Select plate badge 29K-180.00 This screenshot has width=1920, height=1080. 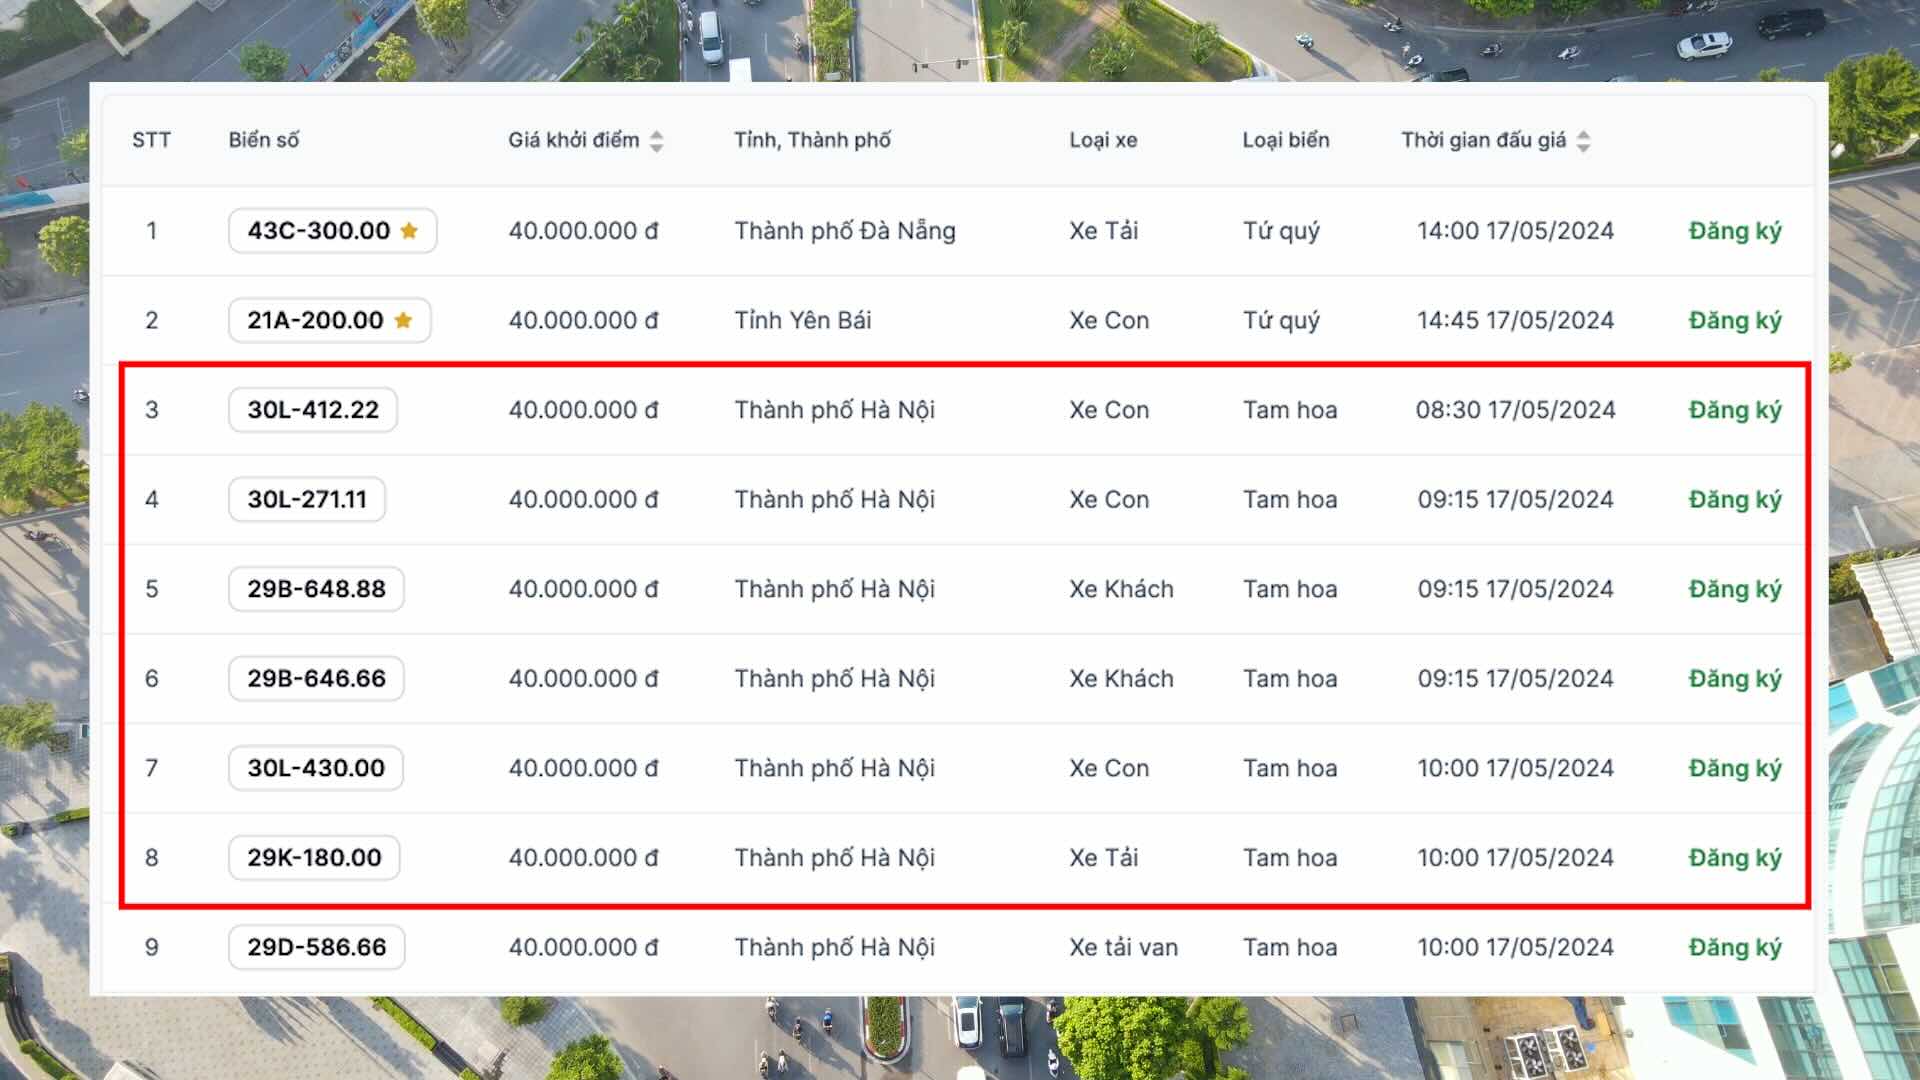tap(314, 858)
